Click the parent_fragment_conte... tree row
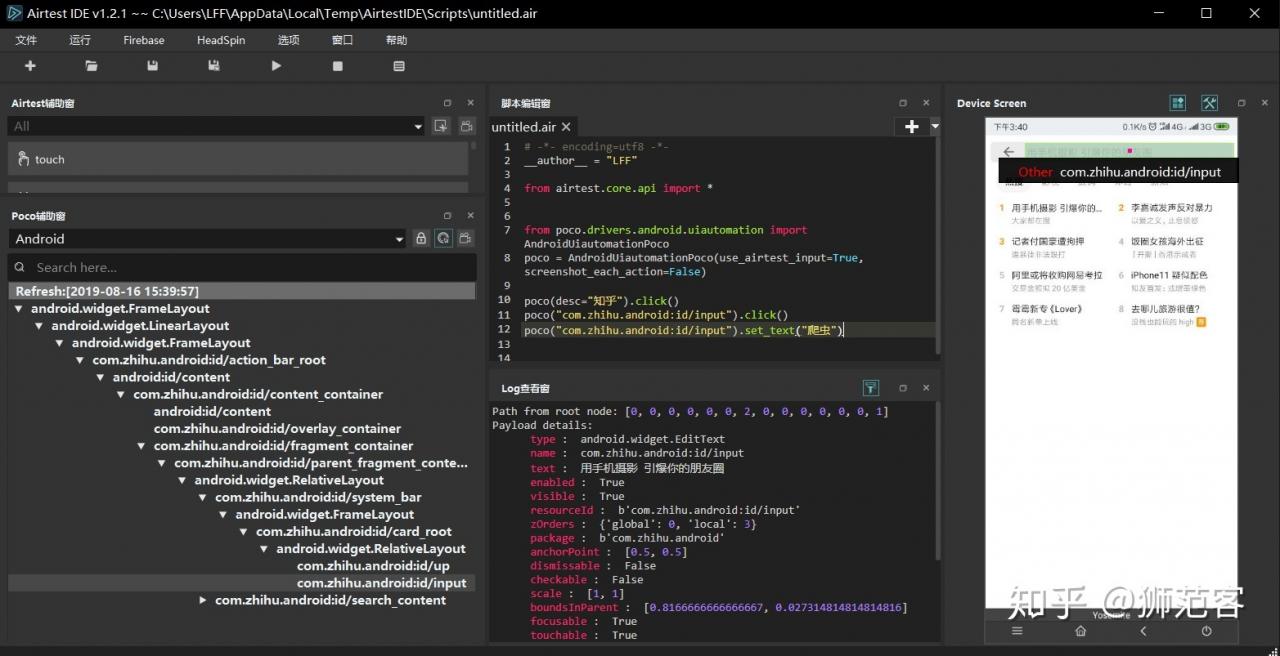1280x656 pixels. pos(321,463)
